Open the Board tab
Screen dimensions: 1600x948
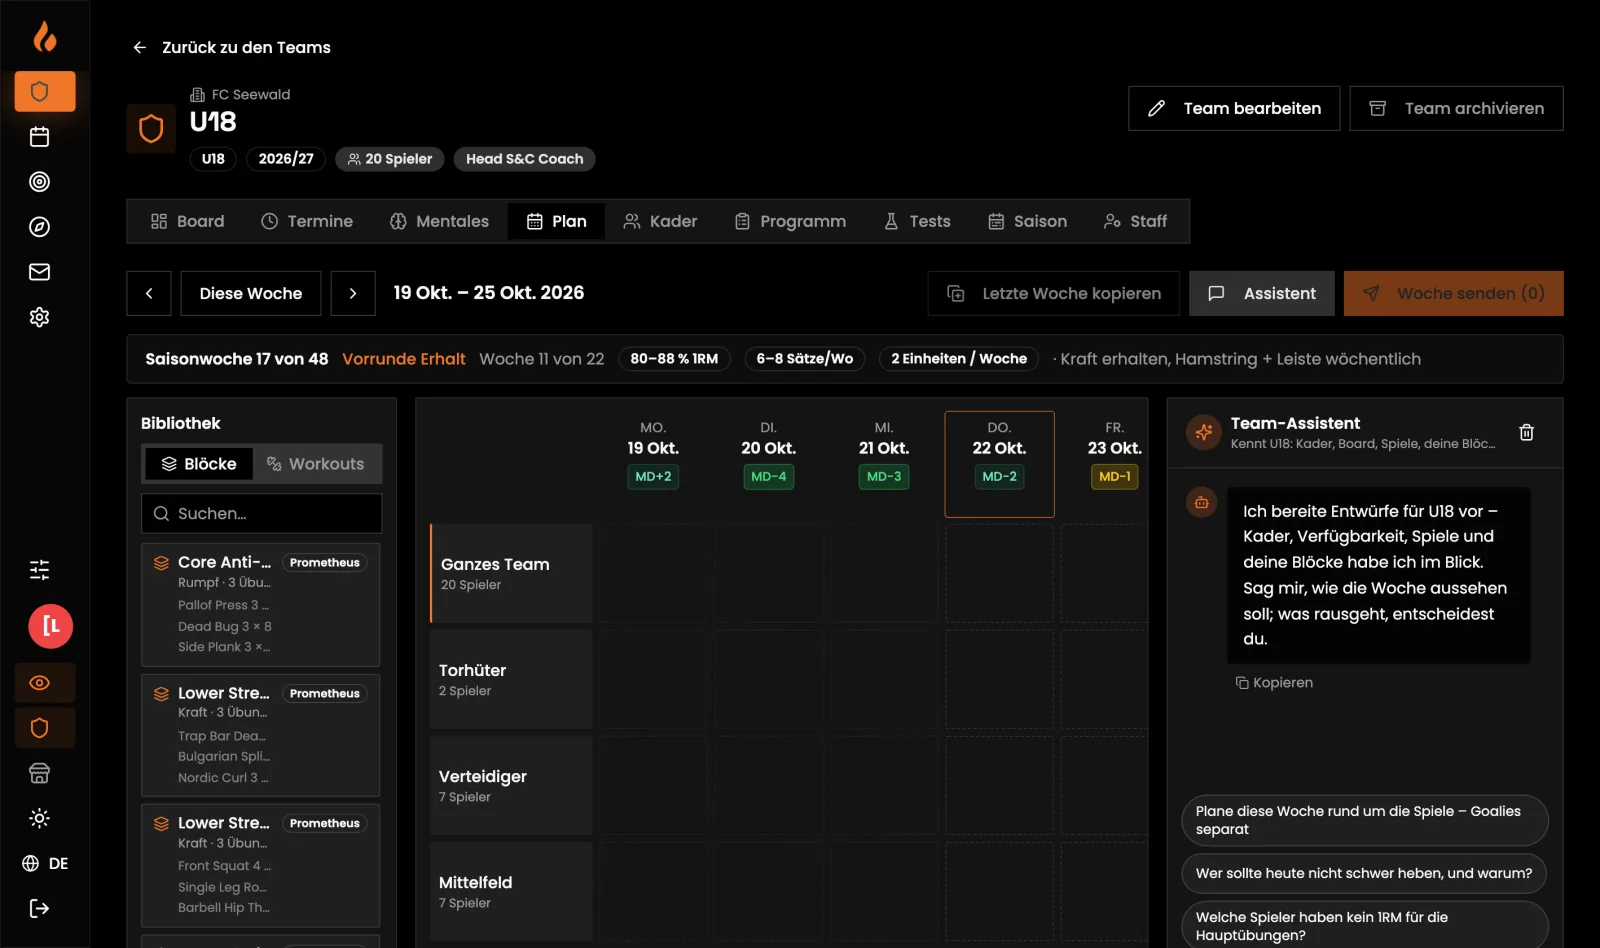(188, 221)
